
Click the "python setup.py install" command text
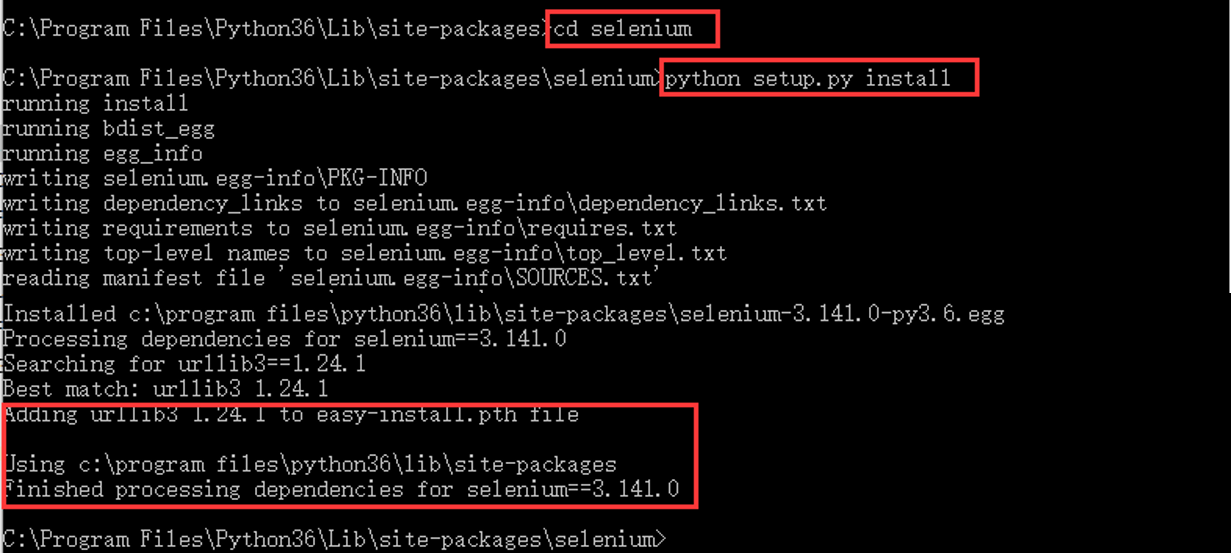tap(808, 78)
